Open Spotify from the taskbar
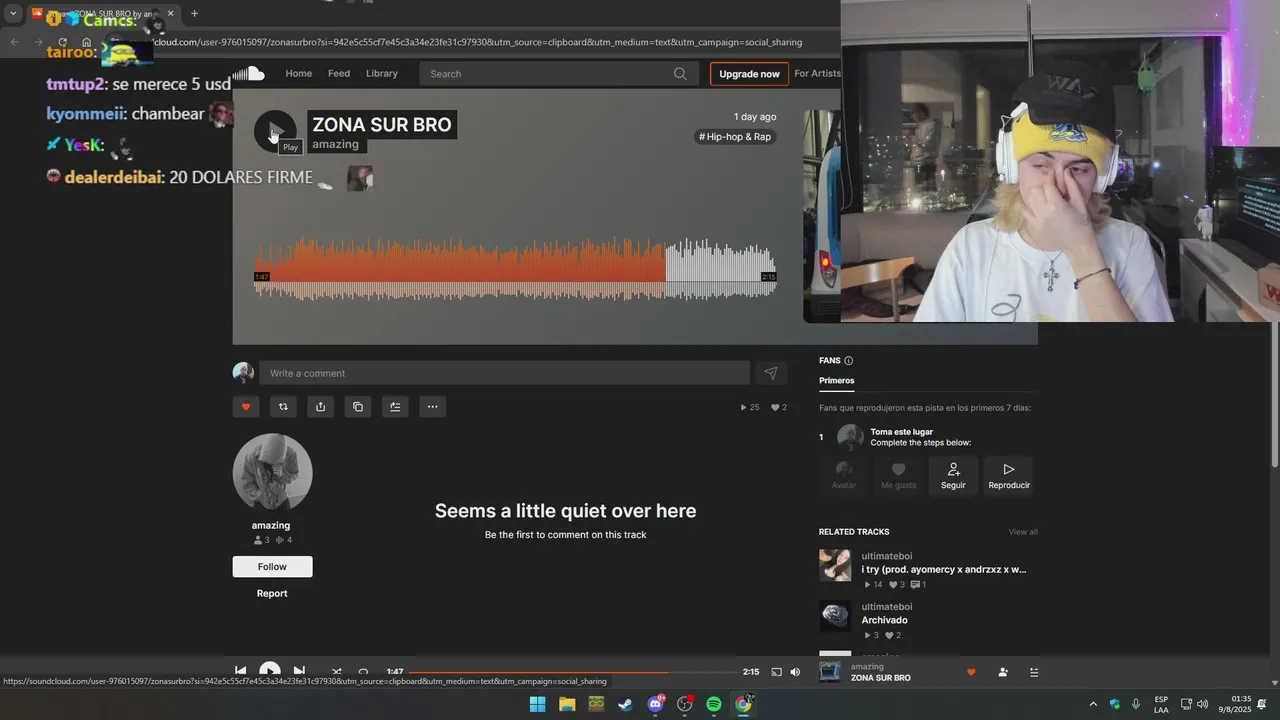This screenshot has width=1280, height=720. pos(714,704)
